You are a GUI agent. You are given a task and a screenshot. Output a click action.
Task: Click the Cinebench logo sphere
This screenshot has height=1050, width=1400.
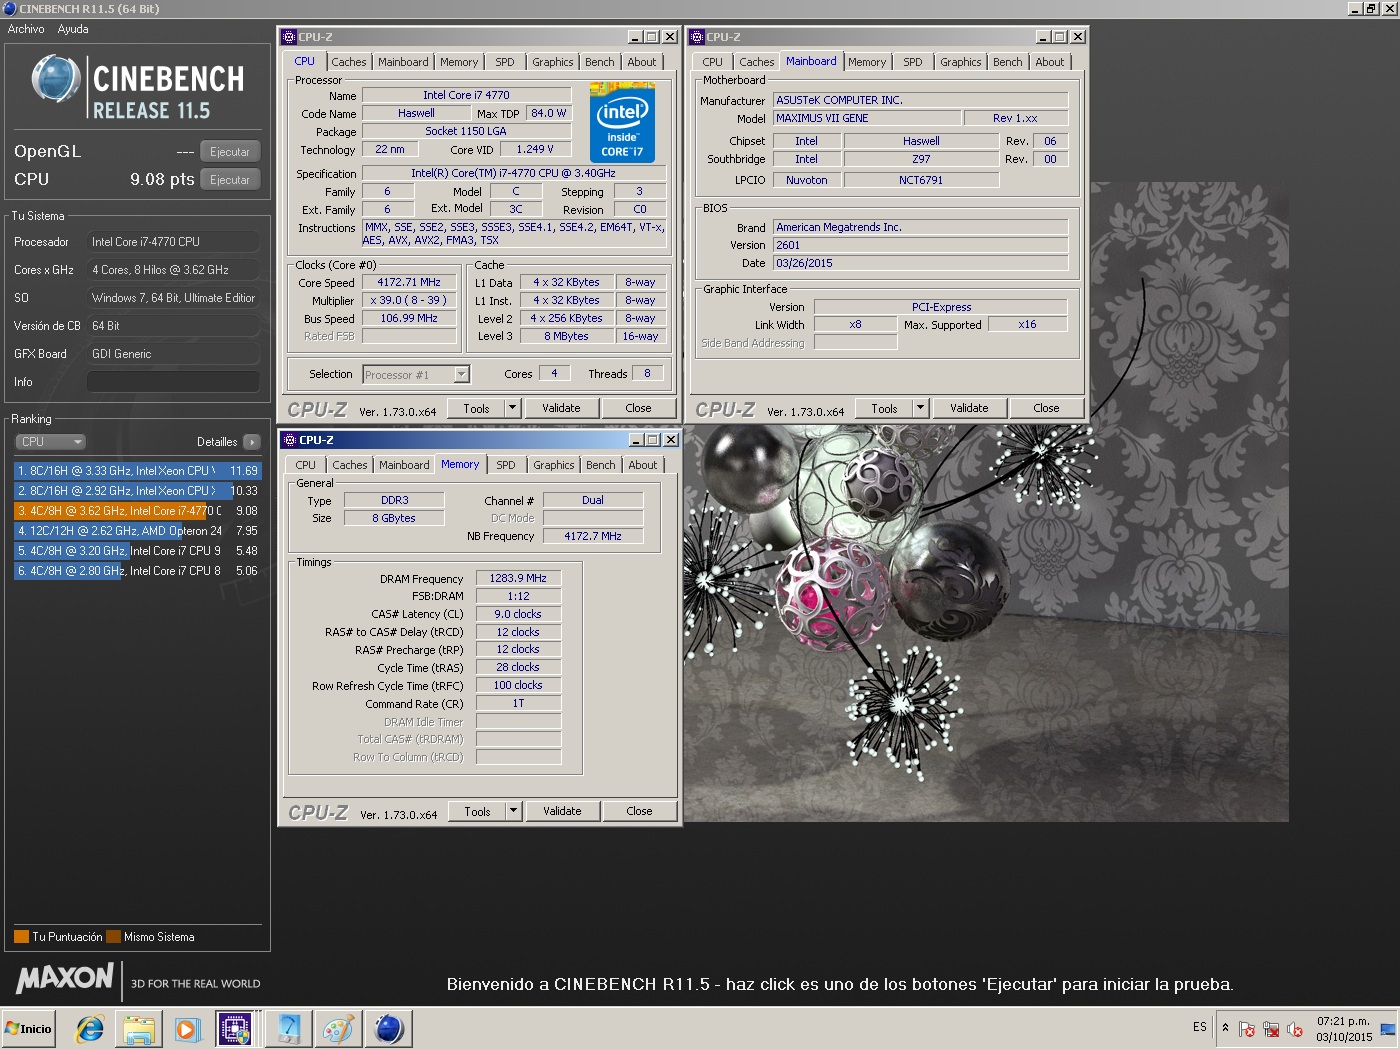tap(56, 79)
